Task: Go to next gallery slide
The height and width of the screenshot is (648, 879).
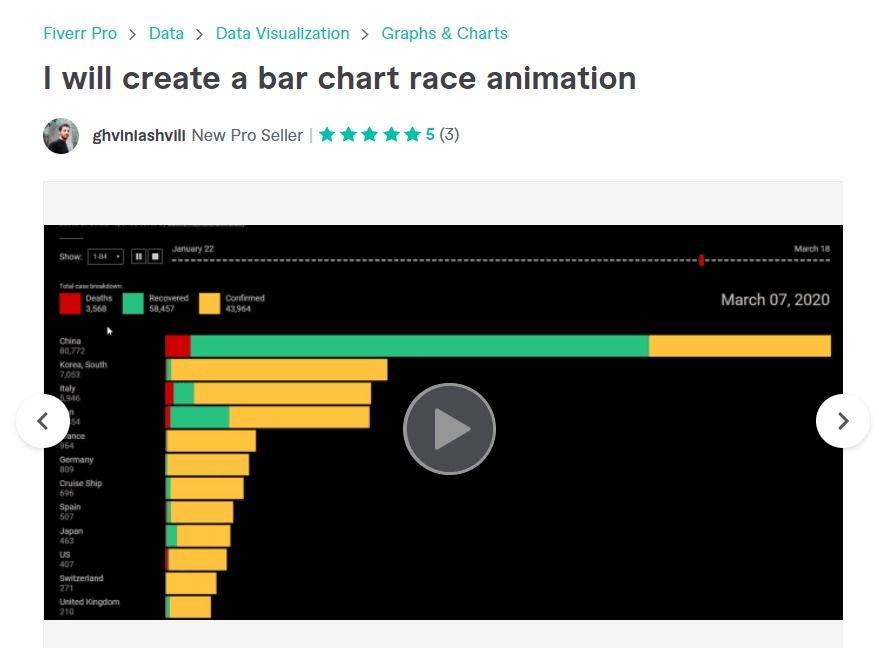Action: (x=843, y=421)
